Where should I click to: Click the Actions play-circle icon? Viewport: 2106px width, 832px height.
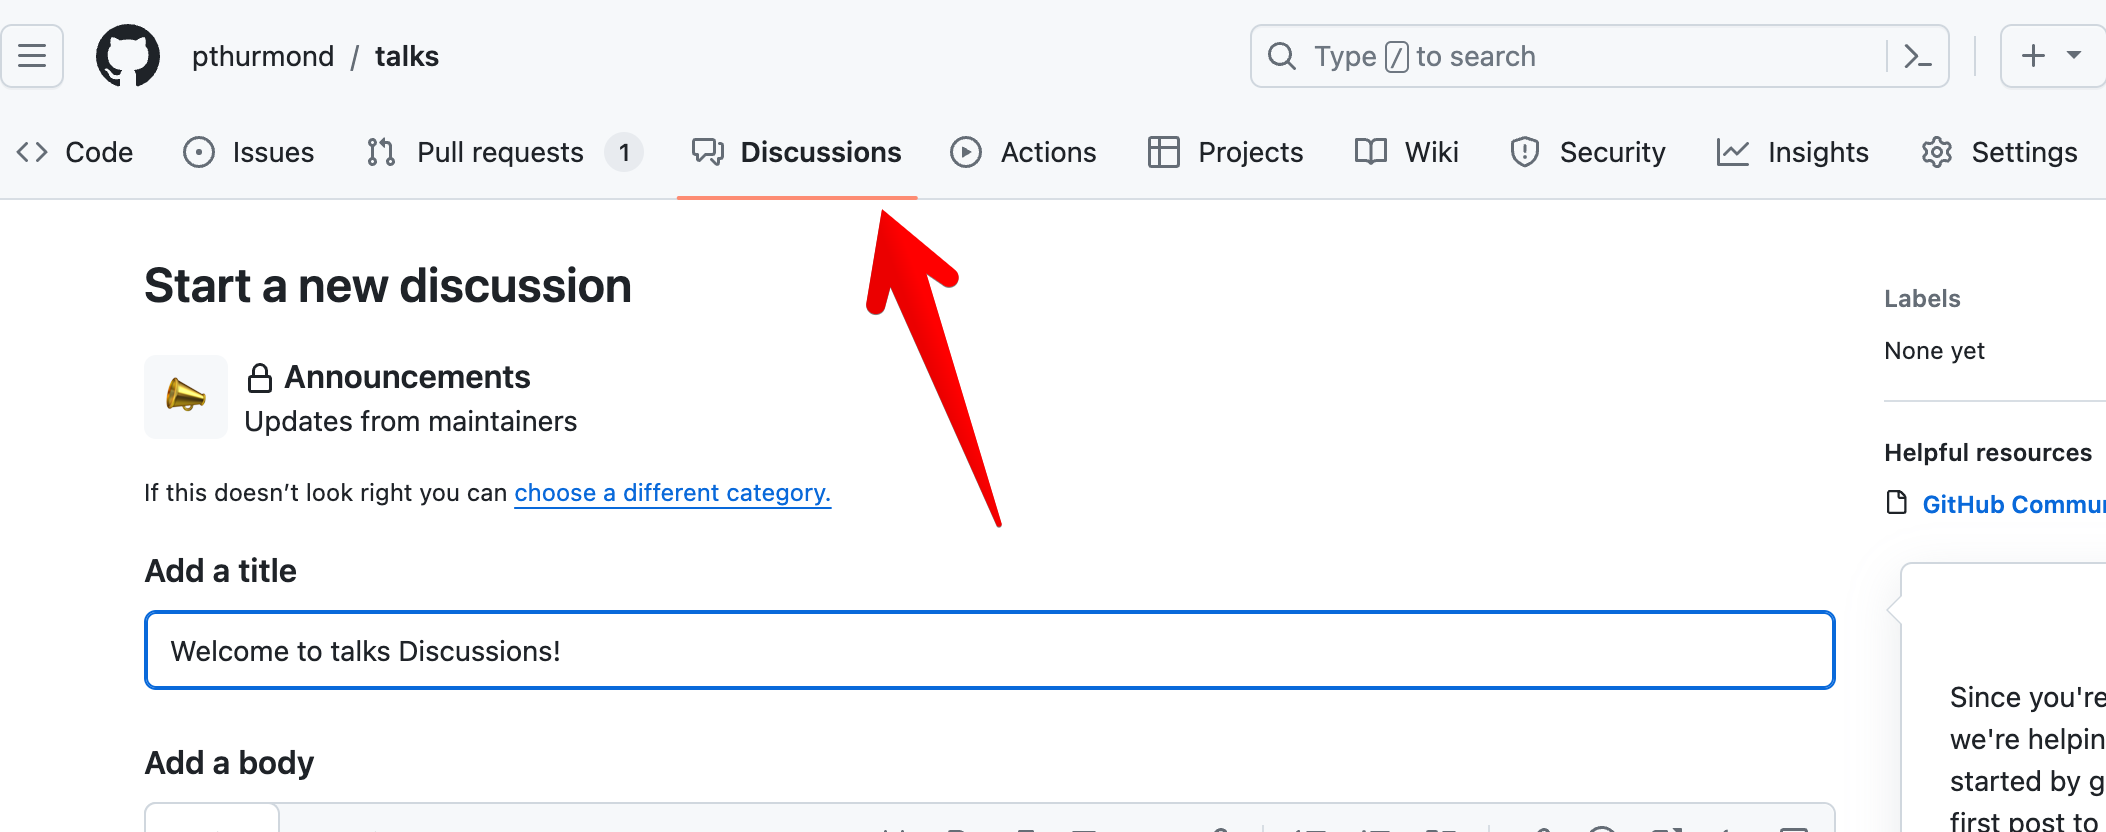[964, 152]
